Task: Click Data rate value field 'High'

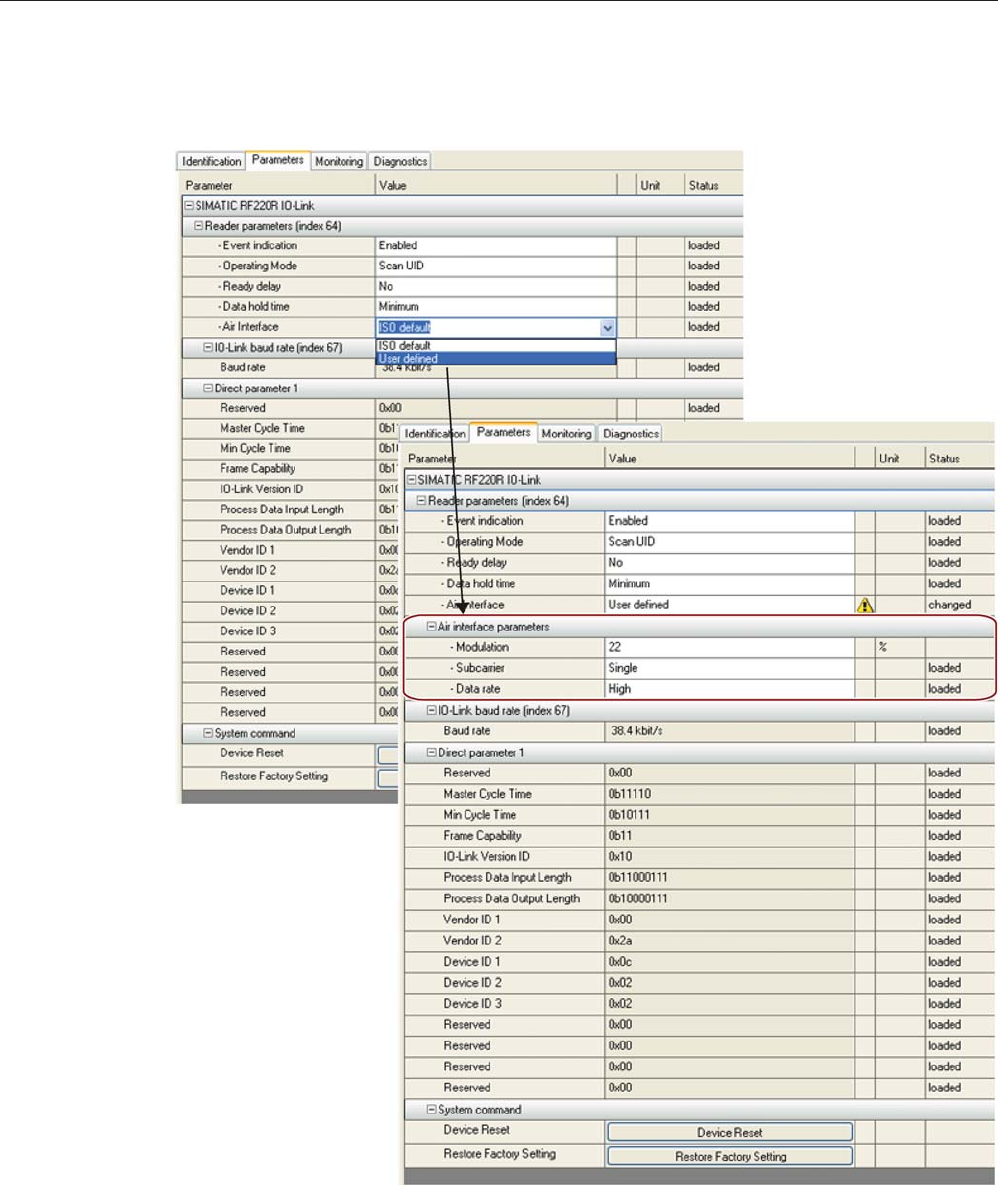Action: click(730, 689)
